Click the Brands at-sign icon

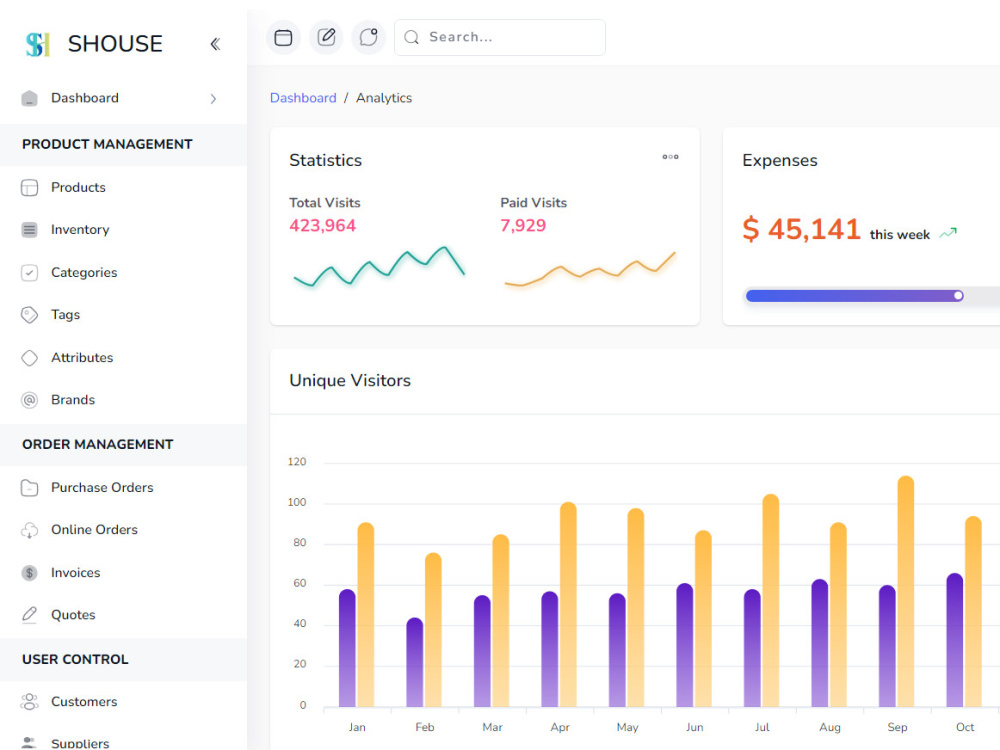pos(29,400)
